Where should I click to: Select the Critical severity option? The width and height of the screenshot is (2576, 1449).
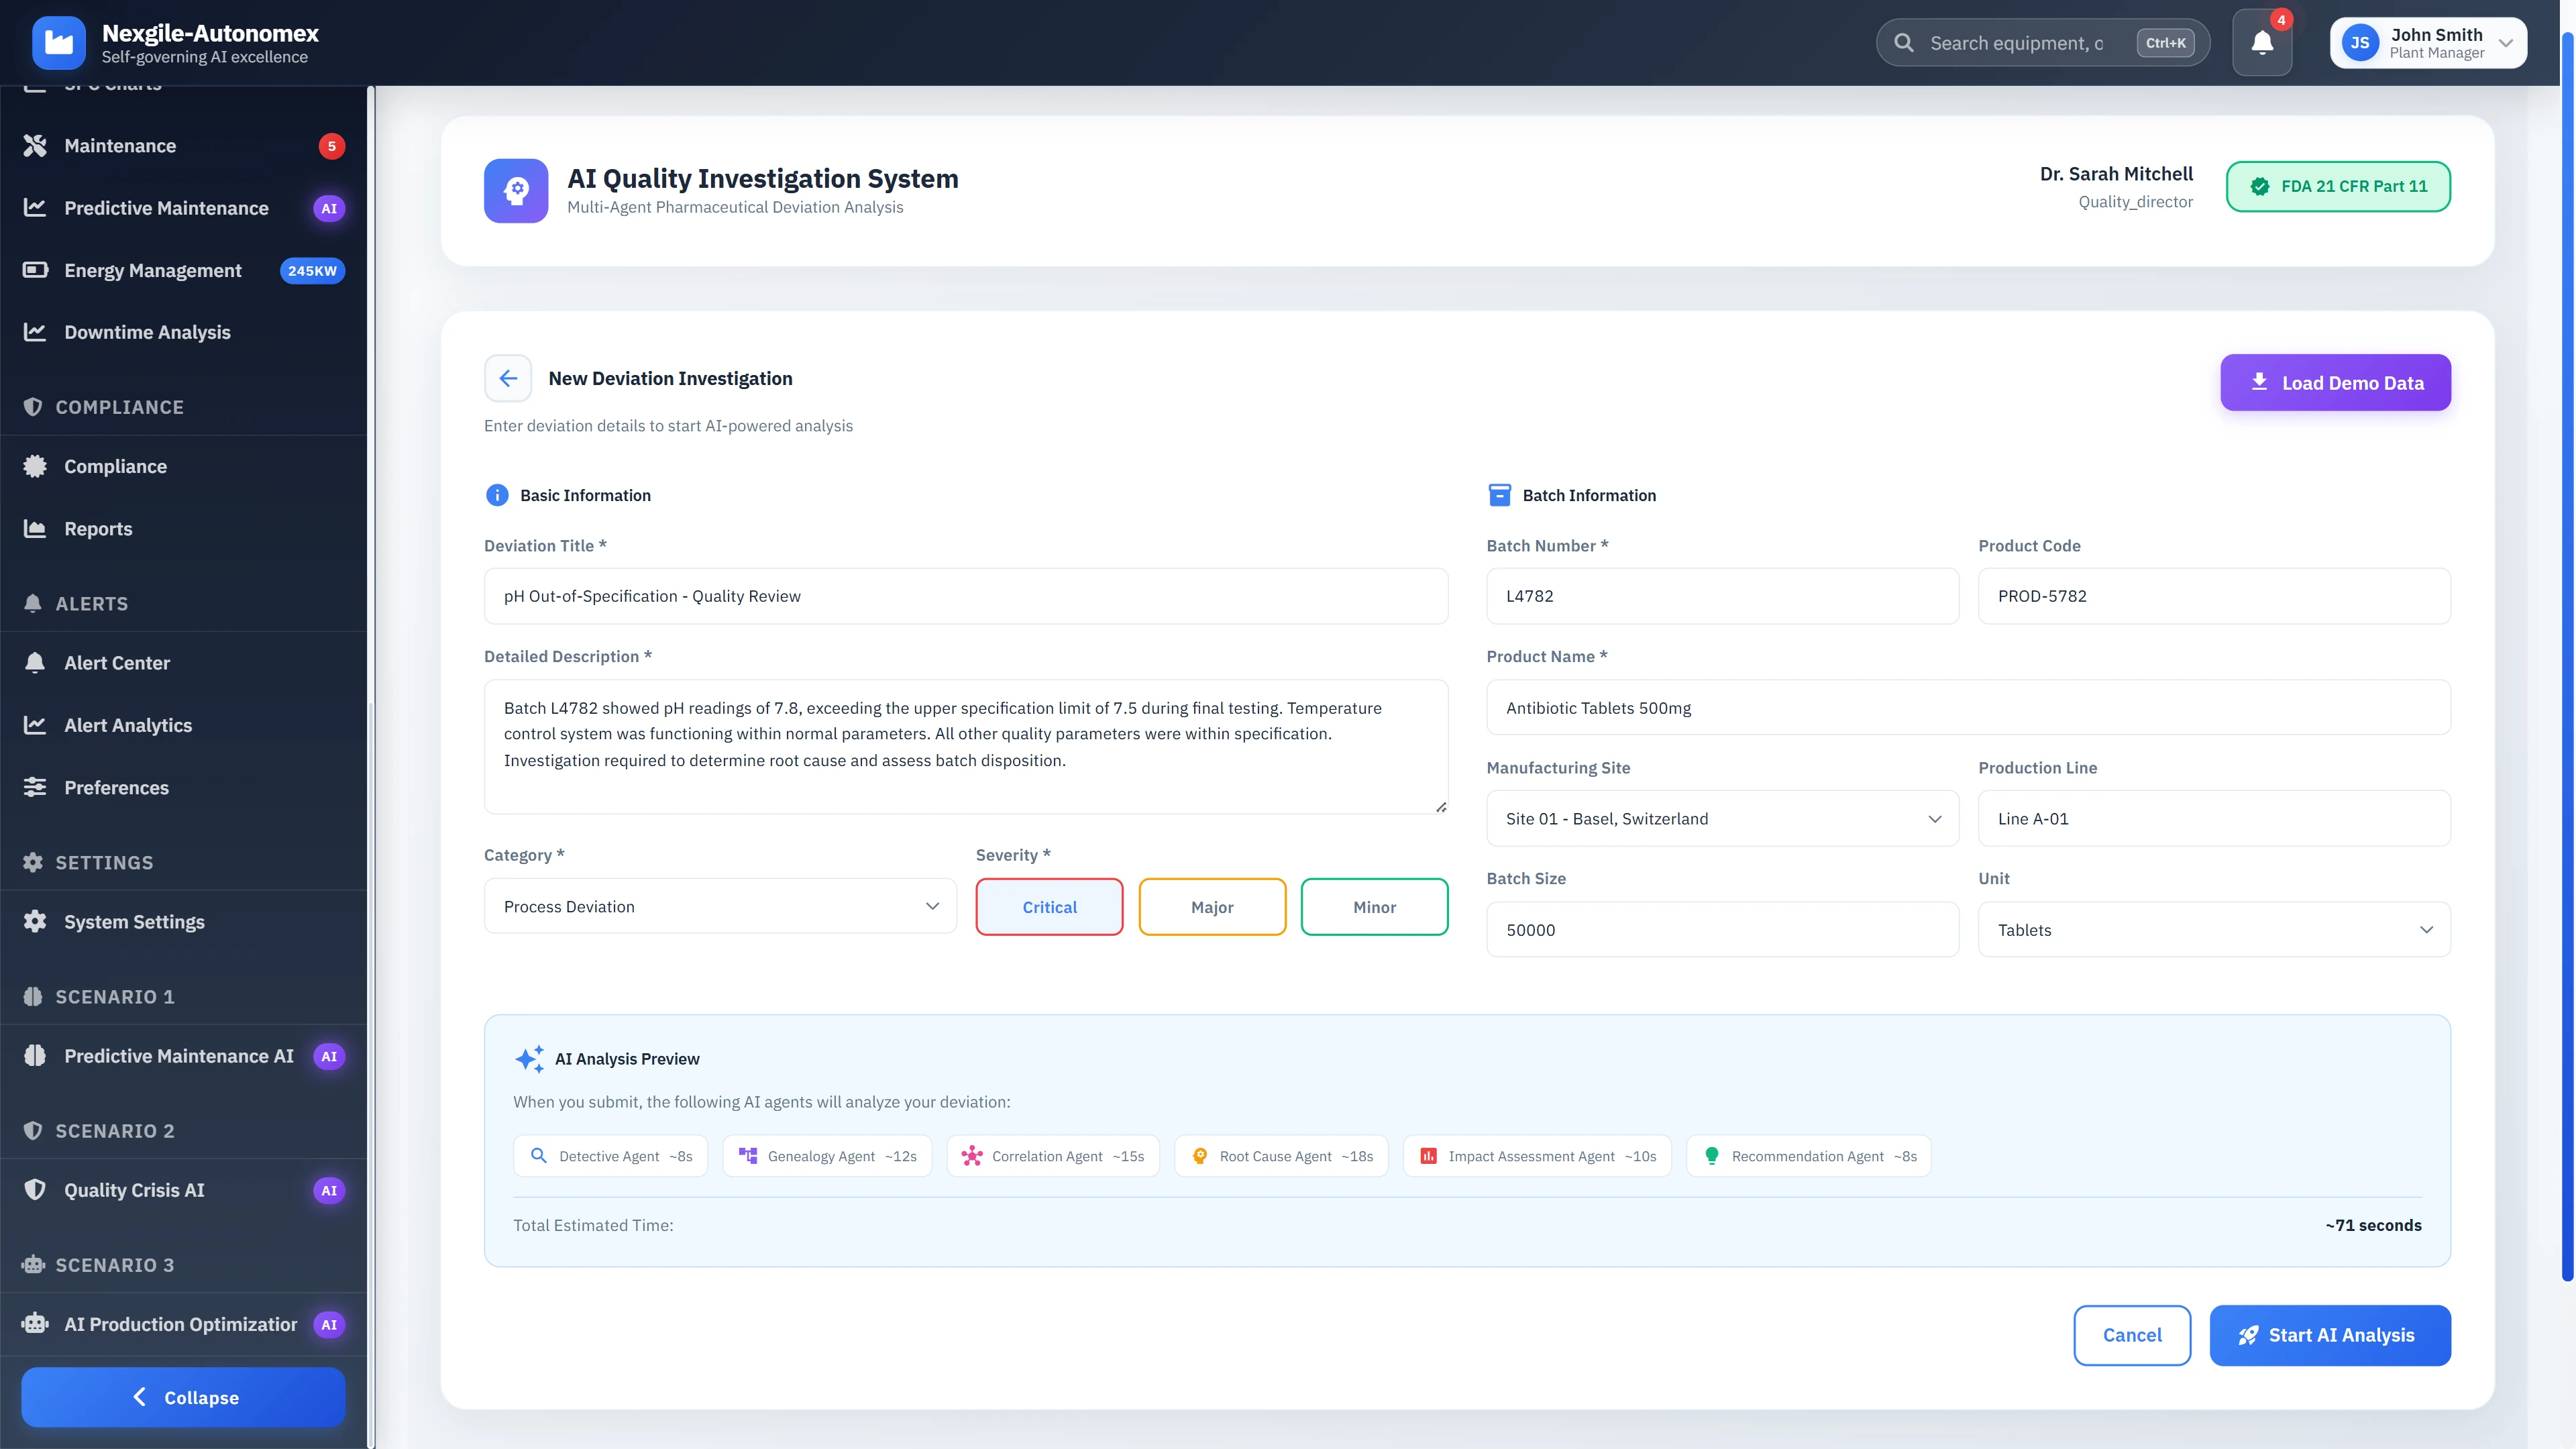[1049, 907]
